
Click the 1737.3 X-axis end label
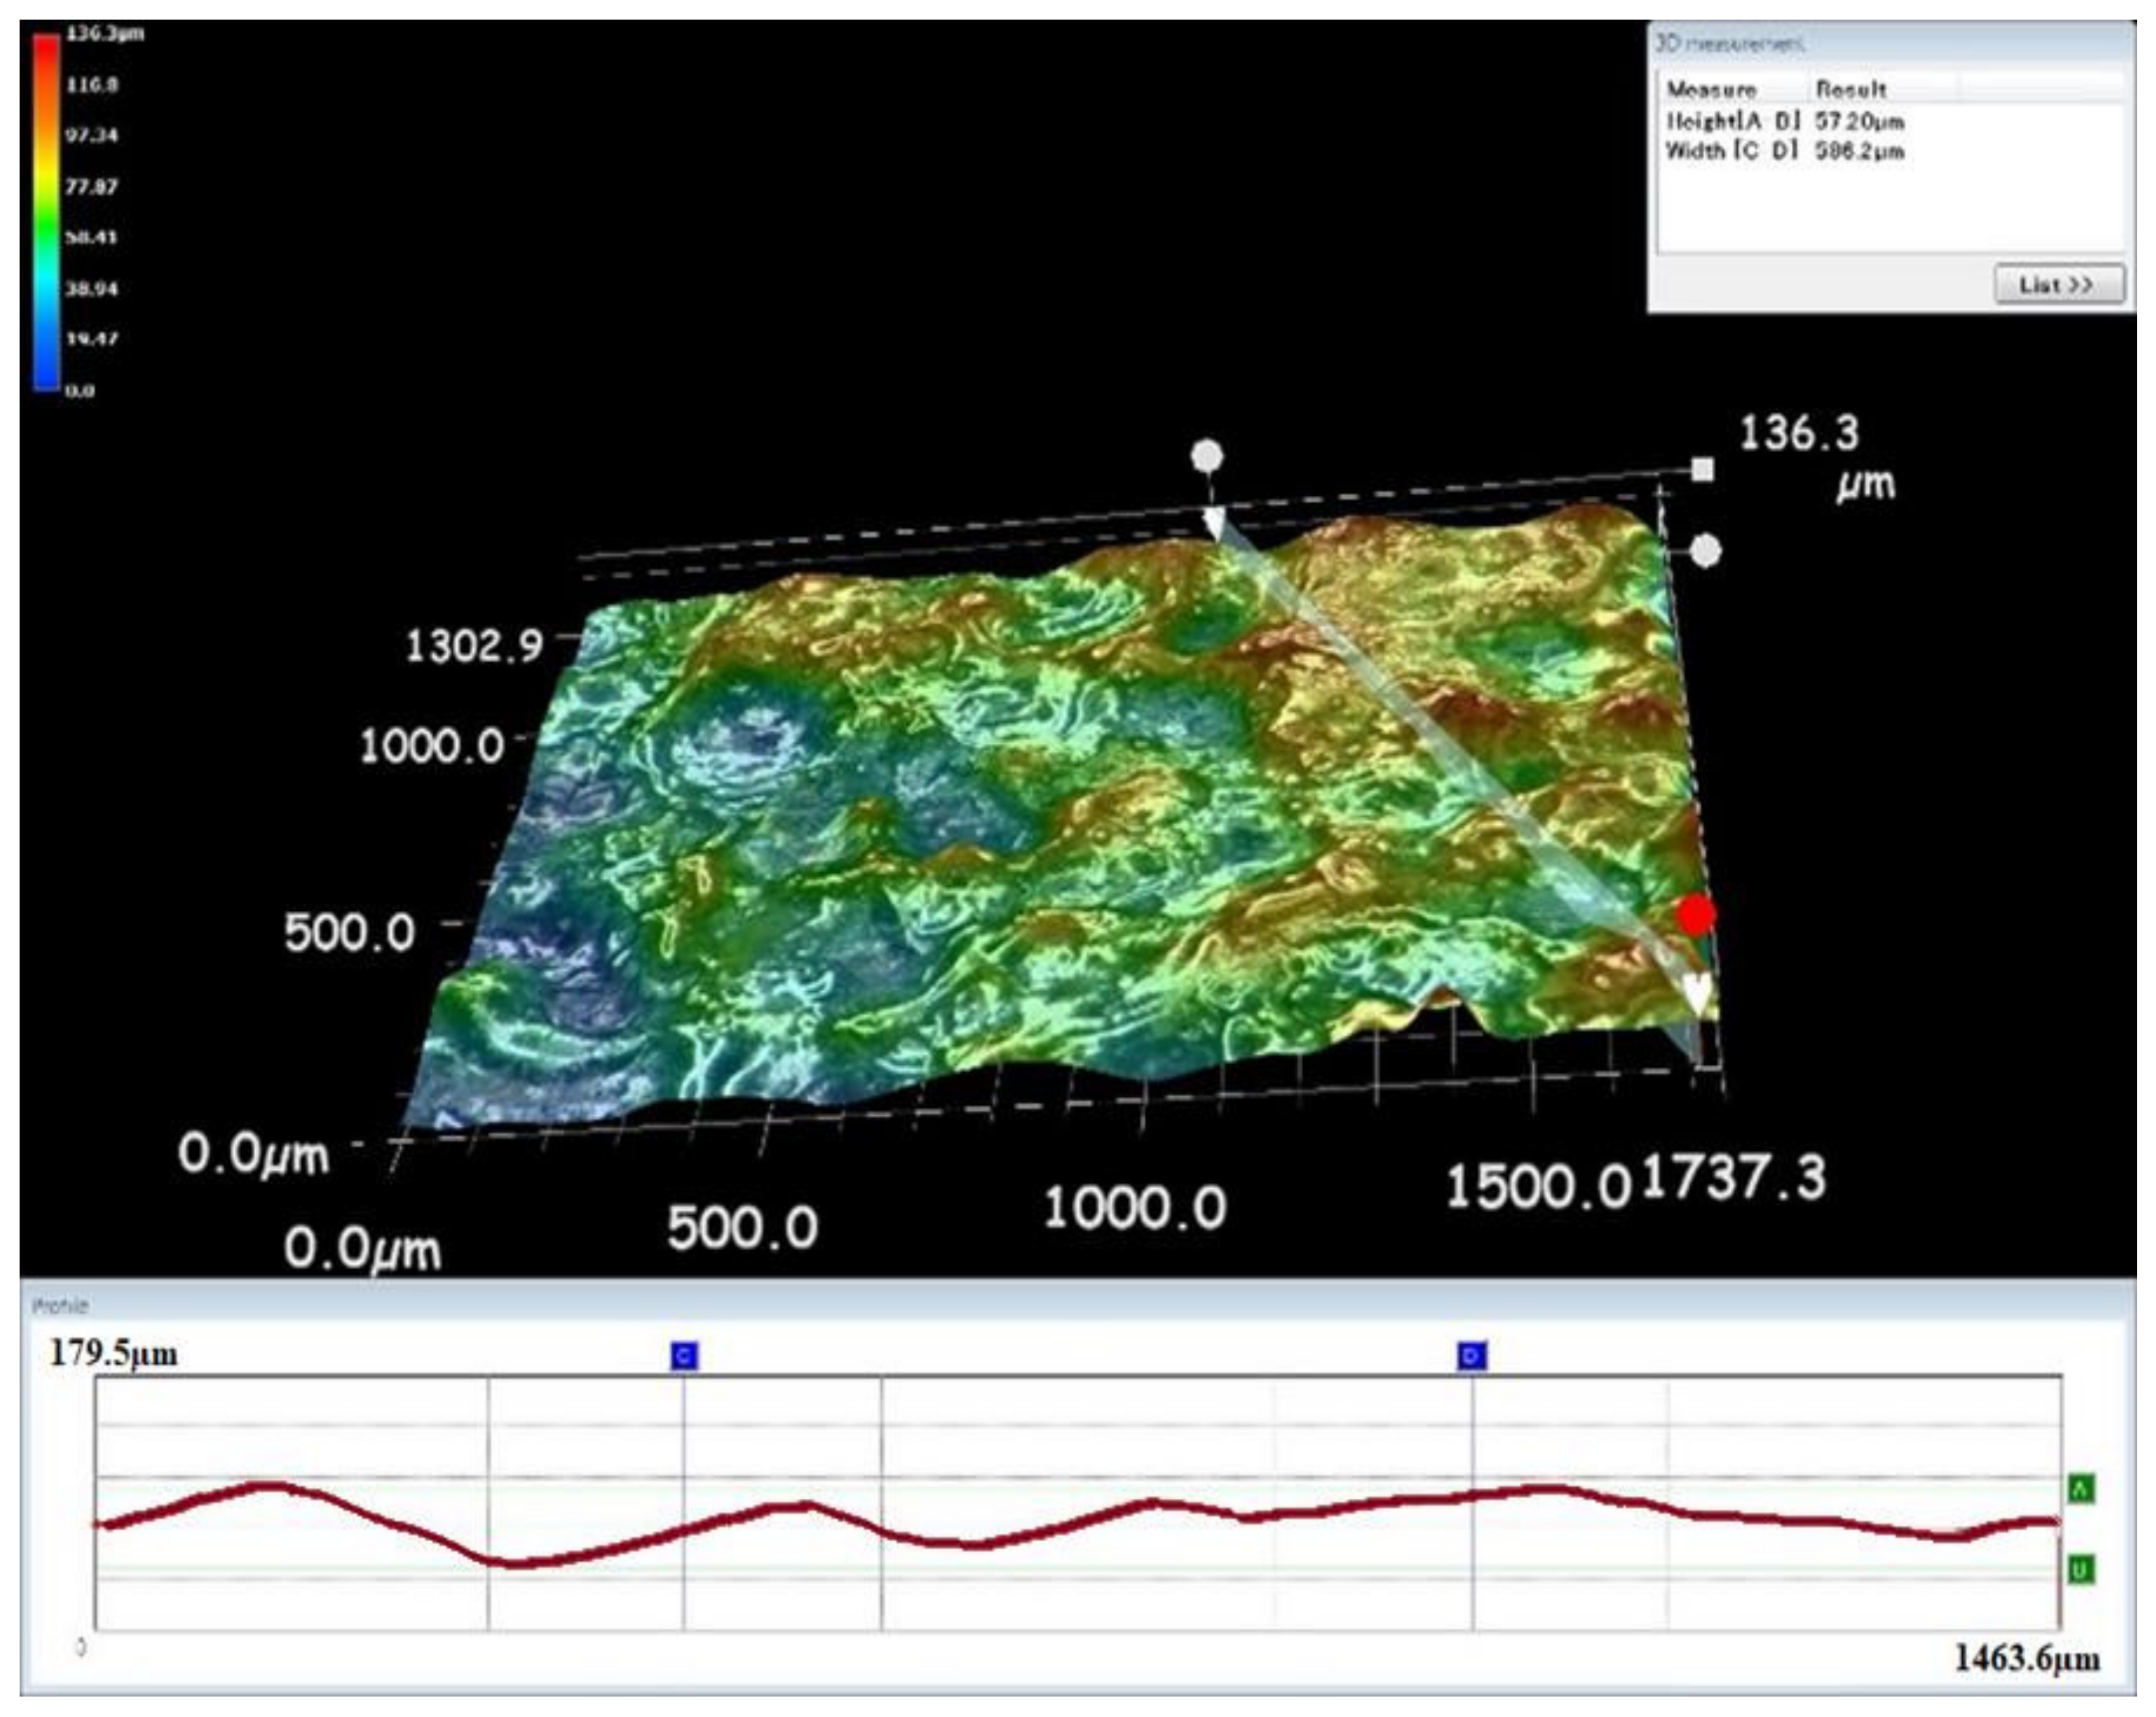point(1734,1177)
